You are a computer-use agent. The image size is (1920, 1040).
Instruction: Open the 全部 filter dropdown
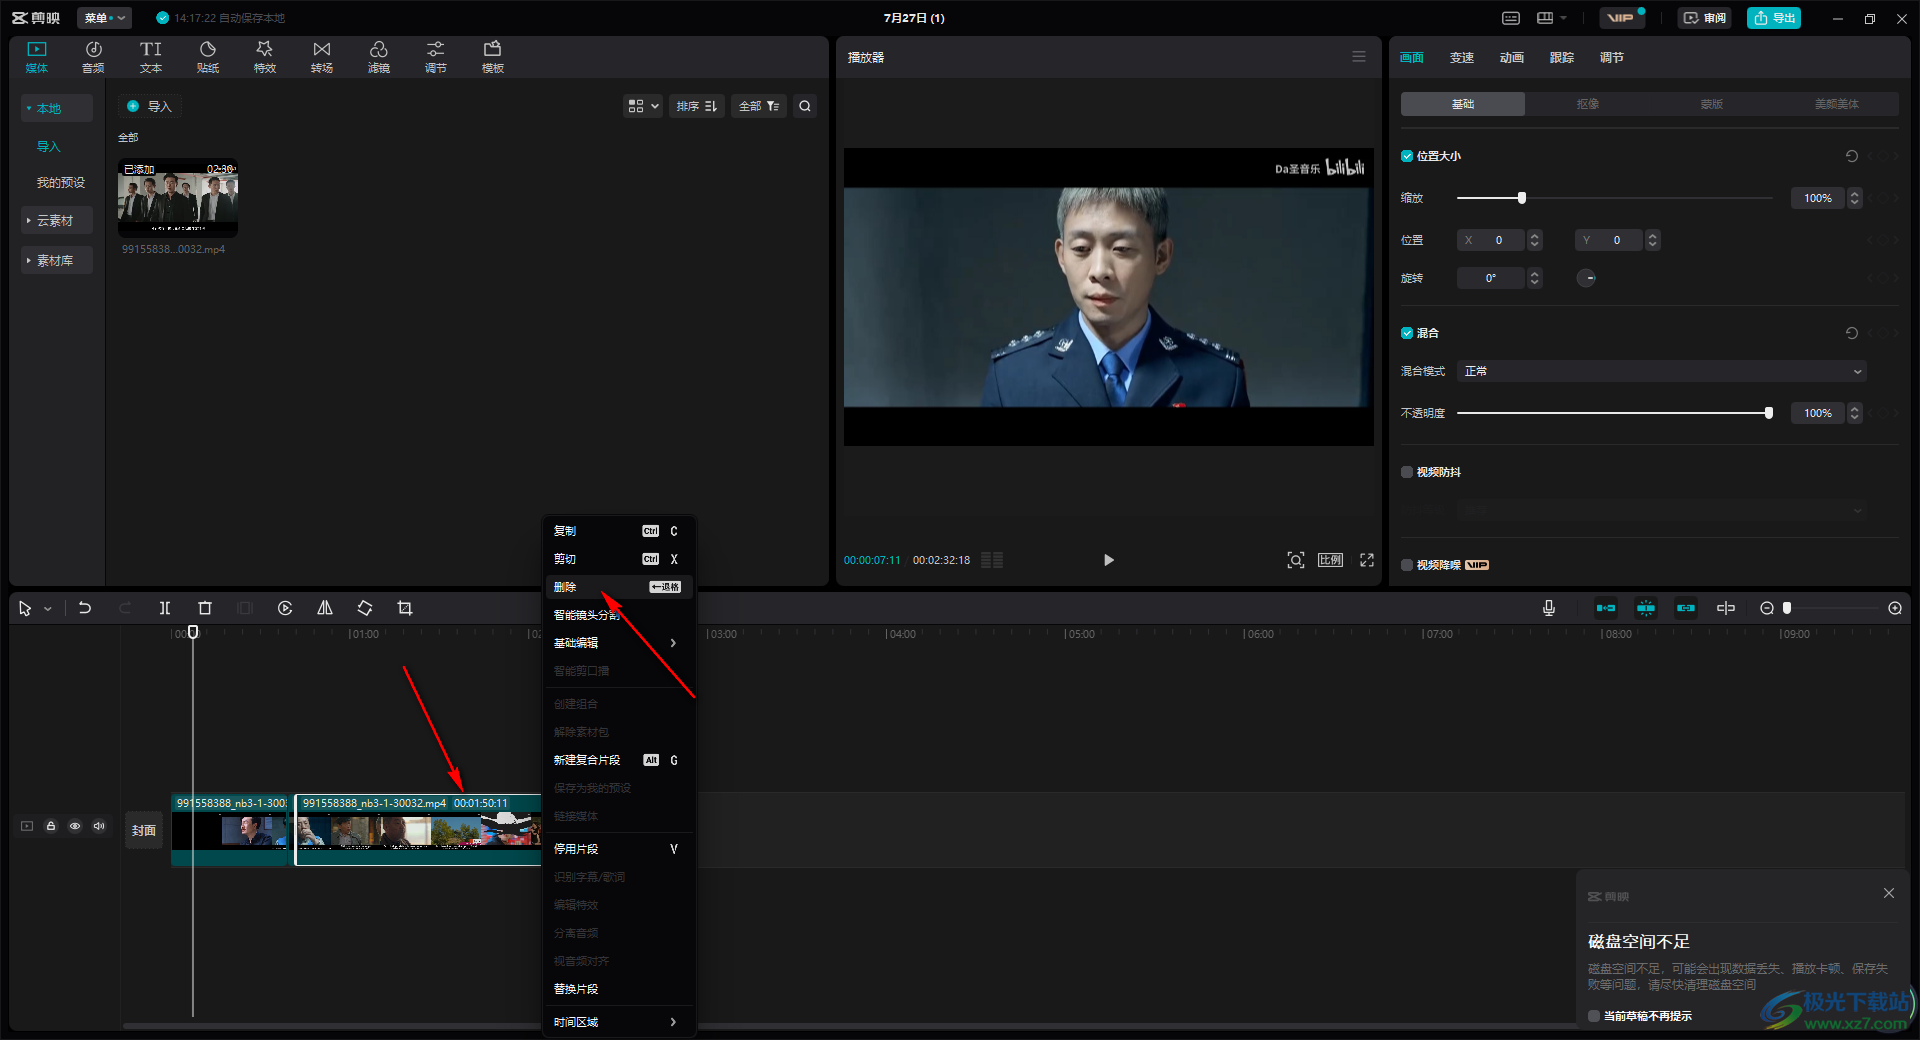759,106
